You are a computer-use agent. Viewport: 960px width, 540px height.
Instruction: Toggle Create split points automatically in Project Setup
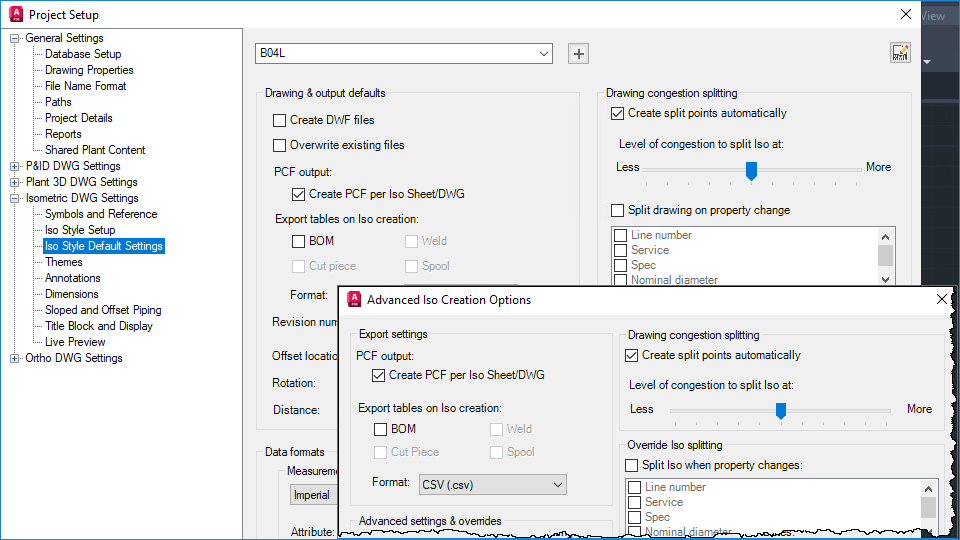click(x=617, y=113)
